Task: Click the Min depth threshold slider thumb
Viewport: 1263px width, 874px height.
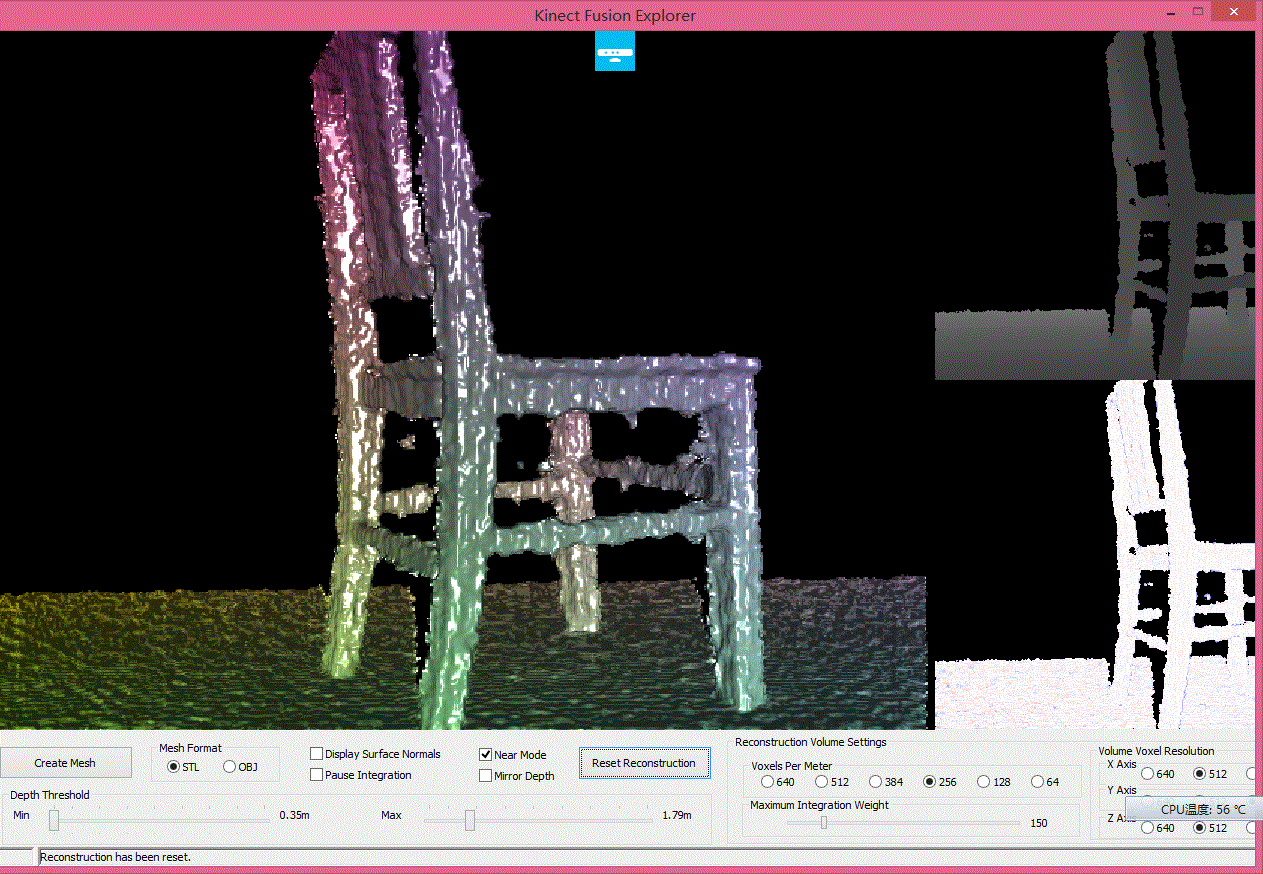Action: 54,820
